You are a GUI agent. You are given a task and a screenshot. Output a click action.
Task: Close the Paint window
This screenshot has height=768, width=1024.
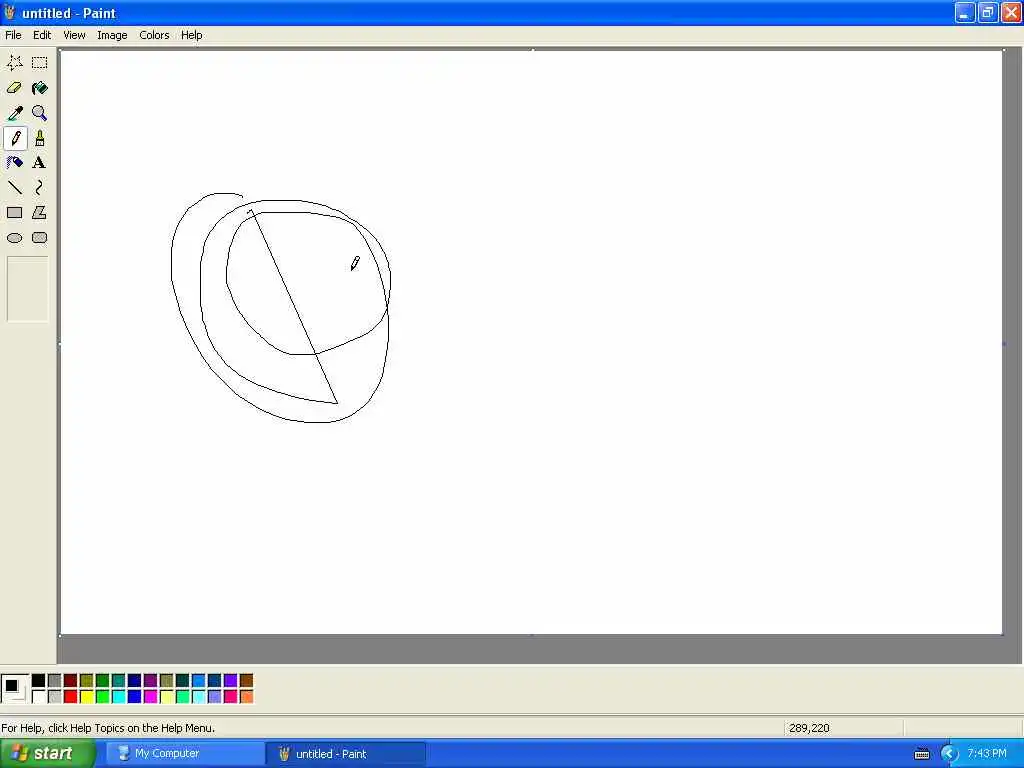tap(1011, 12)
